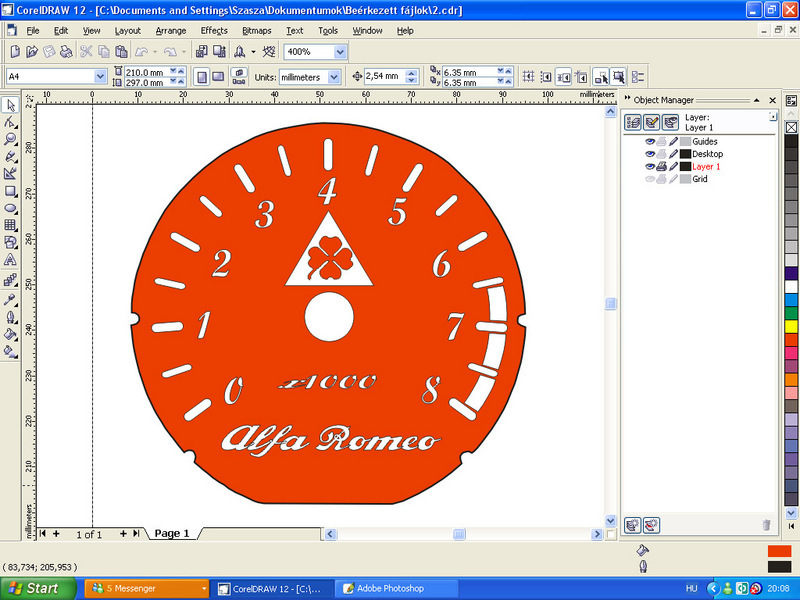Viewport: 800px width, 600px height.
Task: Select the Page 1 tab
Action: pyautogui.click(x=172, y=533)
